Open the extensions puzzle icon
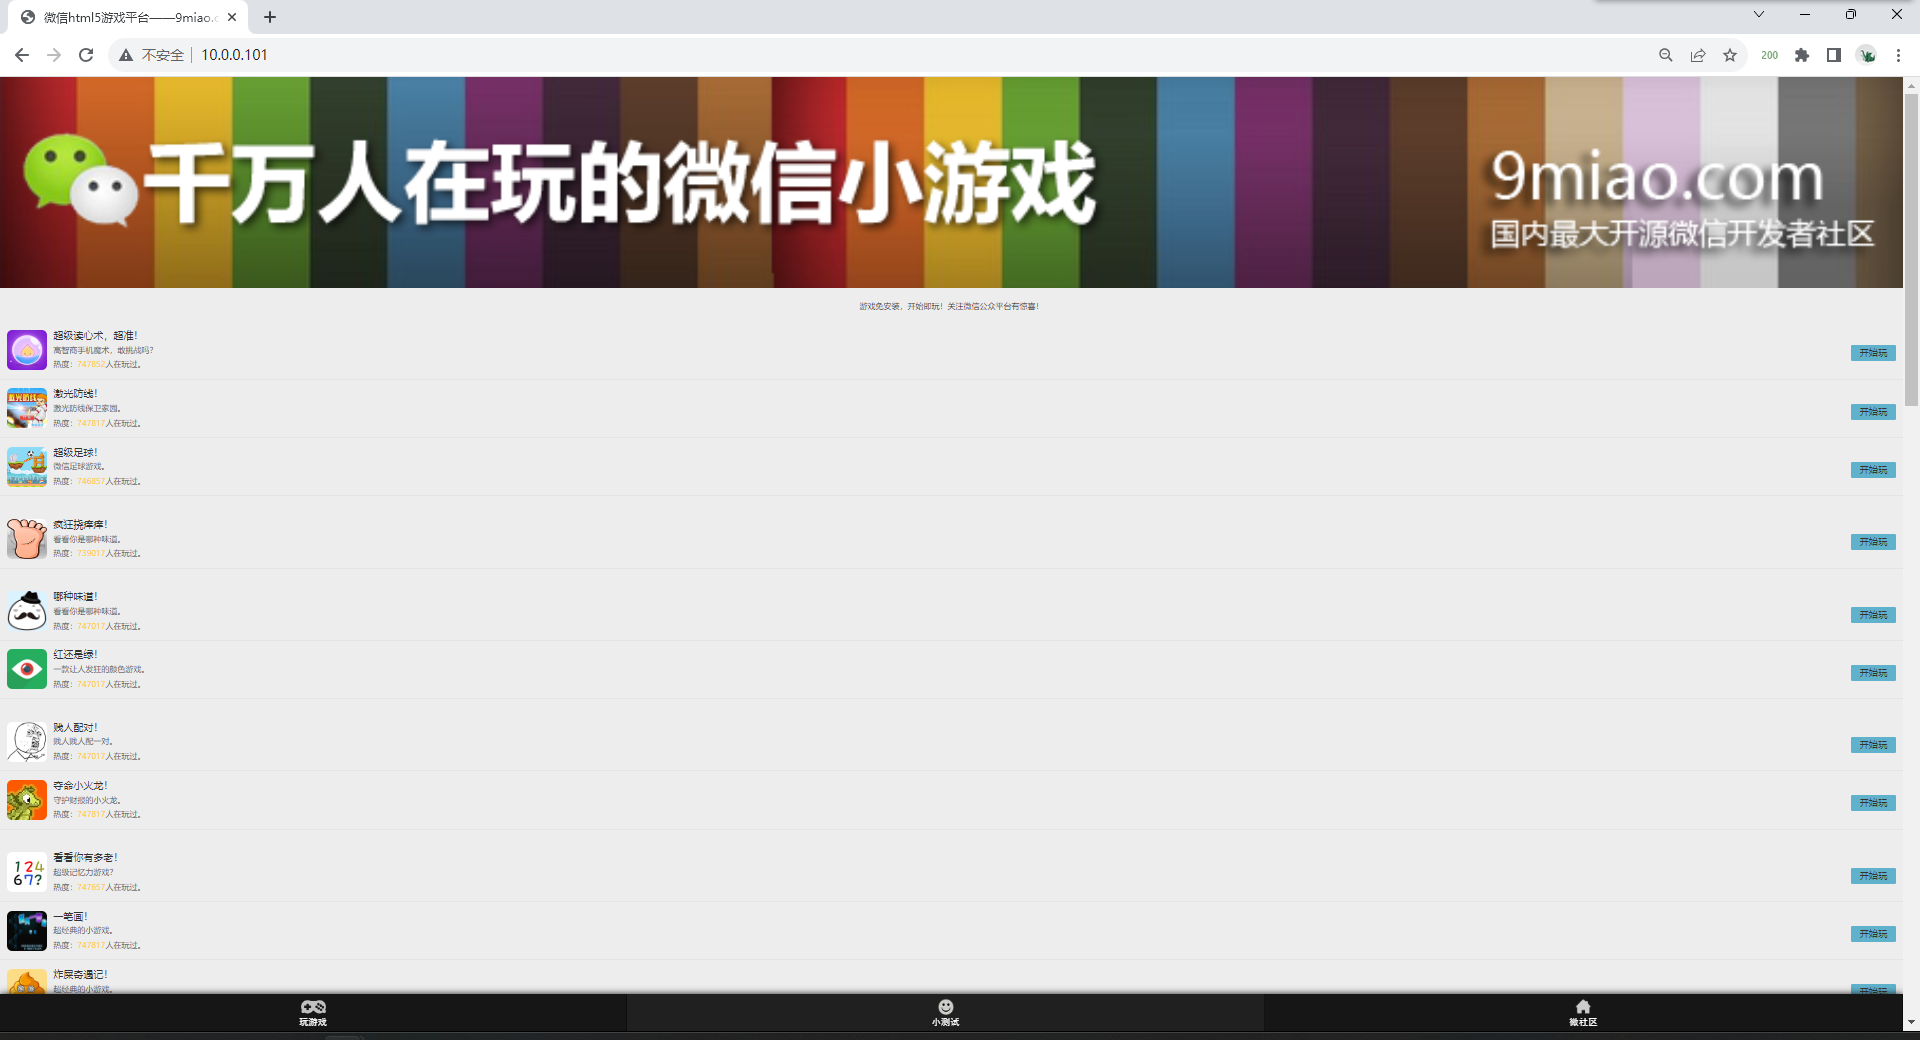Screen dimensions: 1920x1040 [1802, 55]
